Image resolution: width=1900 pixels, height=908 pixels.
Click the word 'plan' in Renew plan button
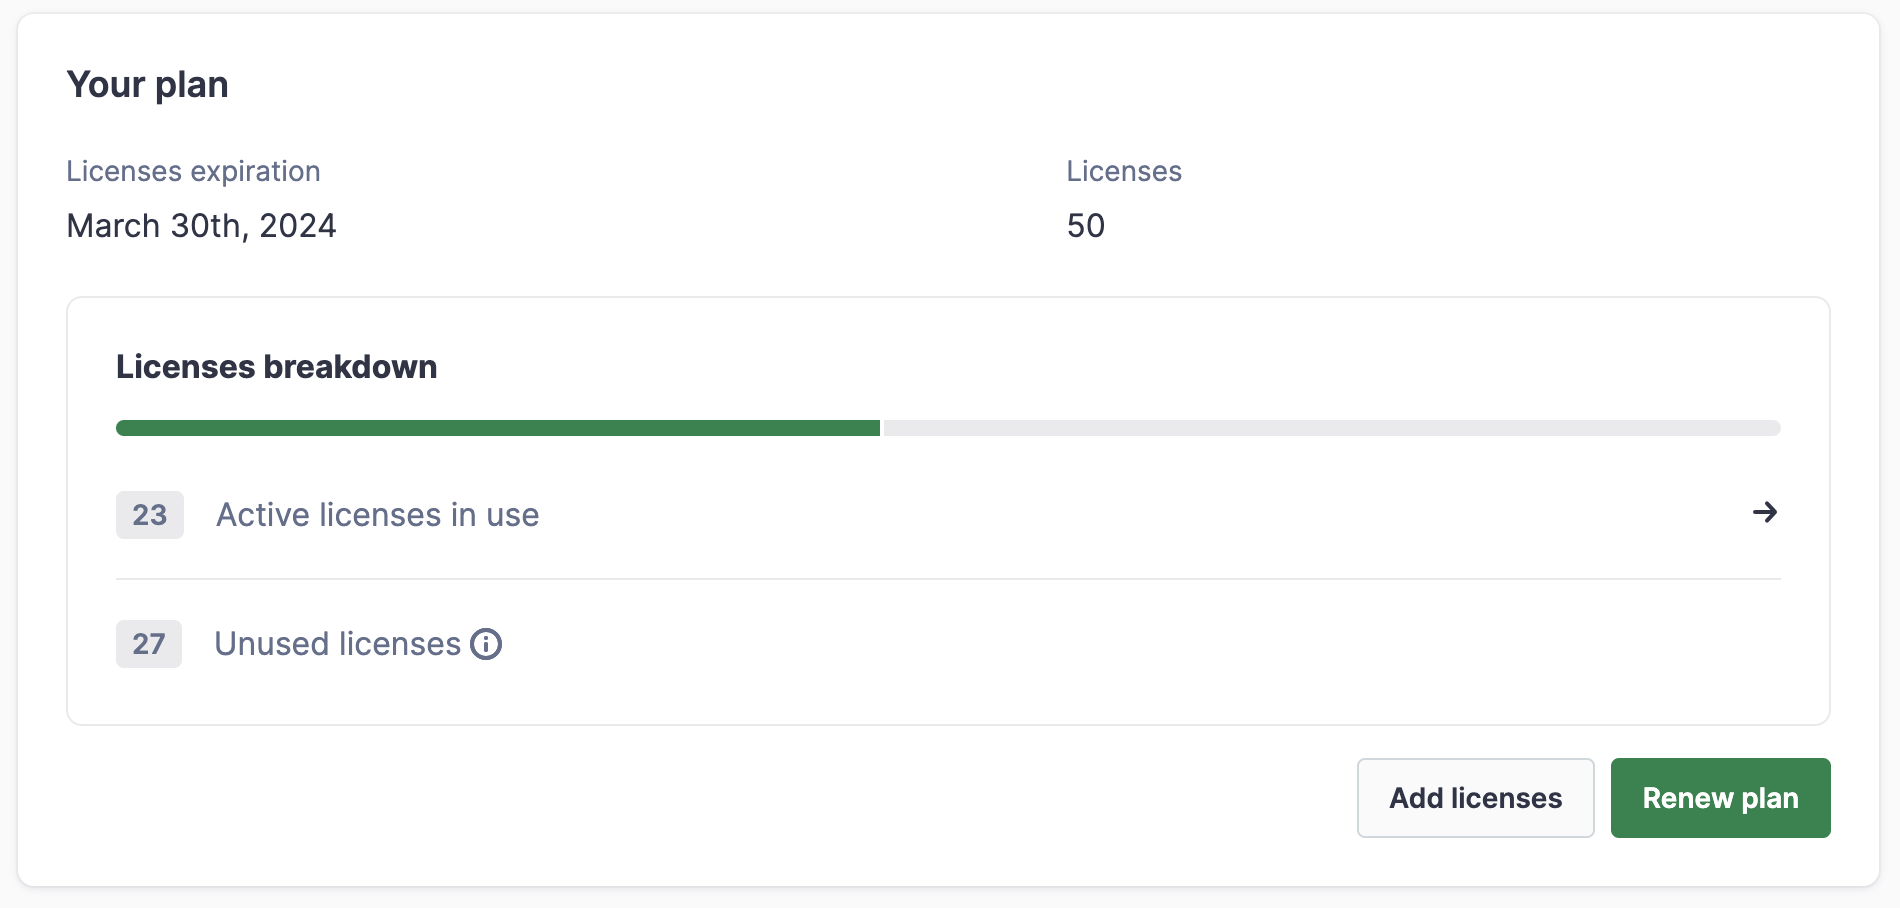pyautogui.click(x=1769, y=798)
